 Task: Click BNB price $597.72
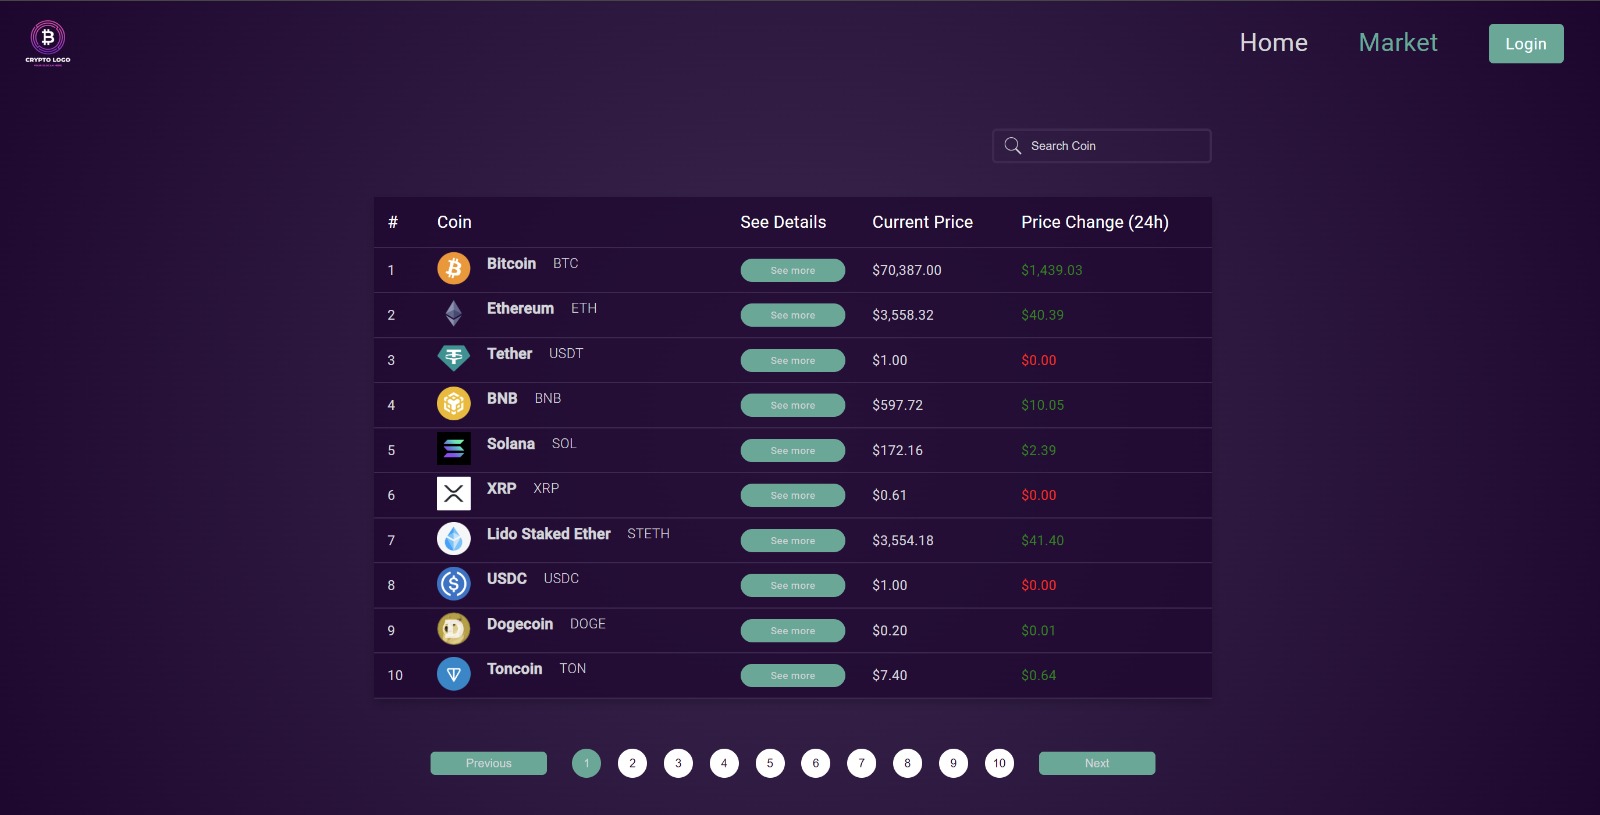click(x=898, y=405)
